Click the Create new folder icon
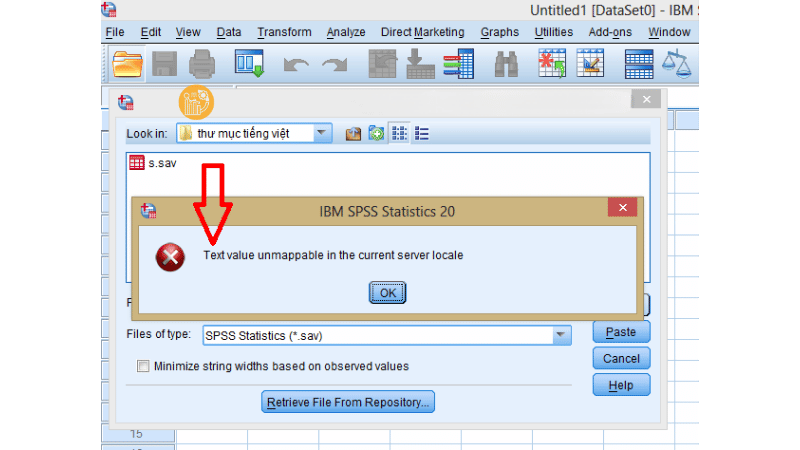800x450 pixels. (x=376, y=133)
